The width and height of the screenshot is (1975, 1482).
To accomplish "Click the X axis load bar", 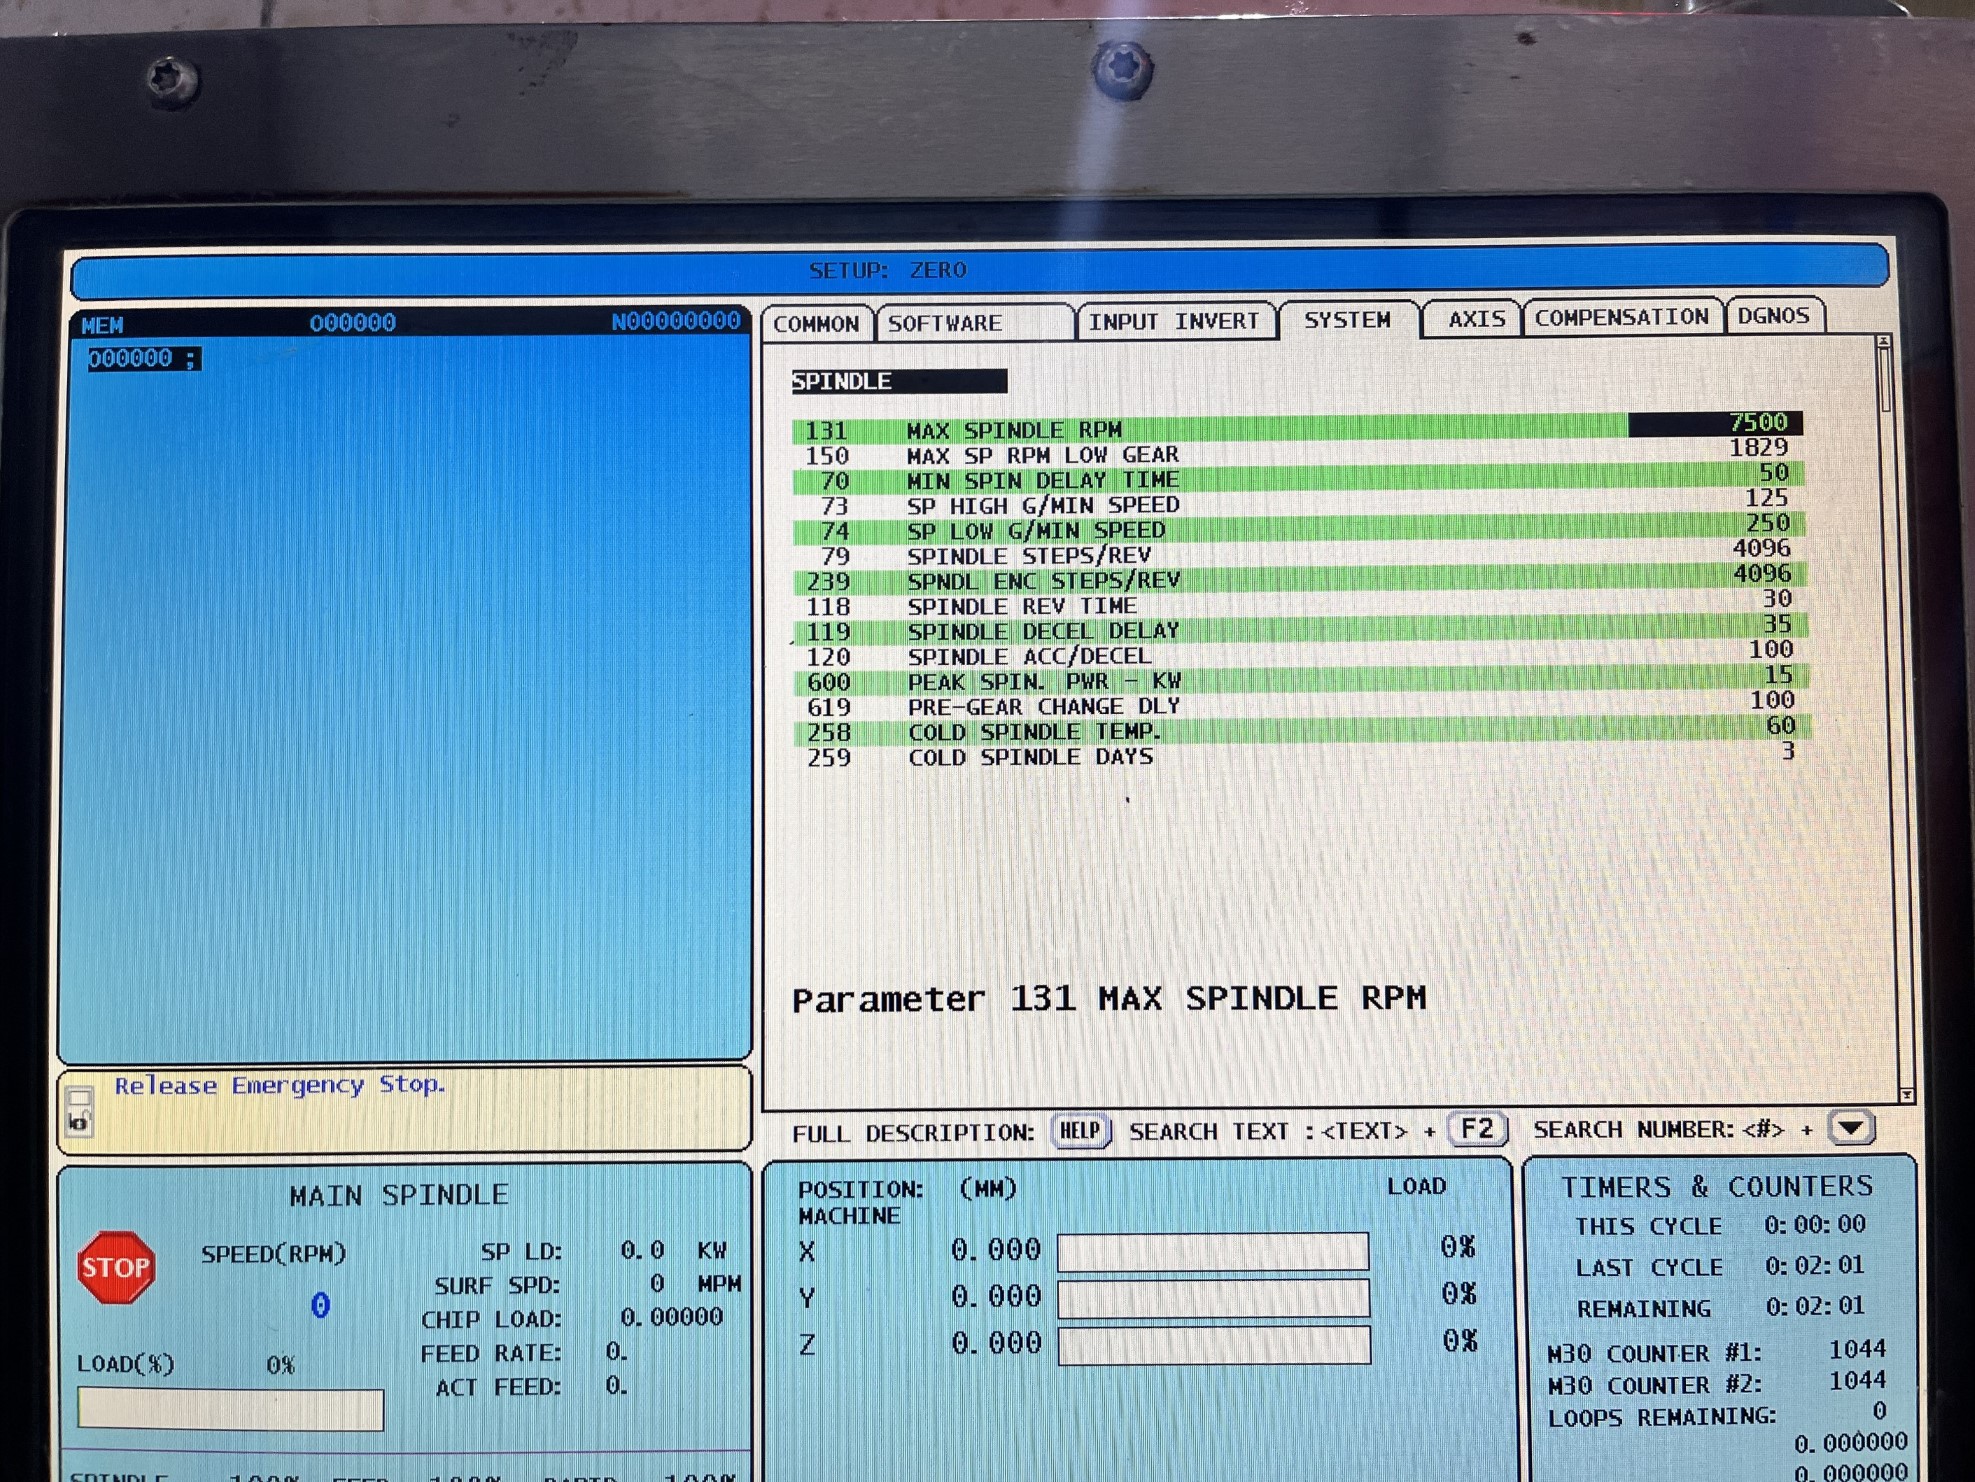I will click(x=1212, y=1251).
